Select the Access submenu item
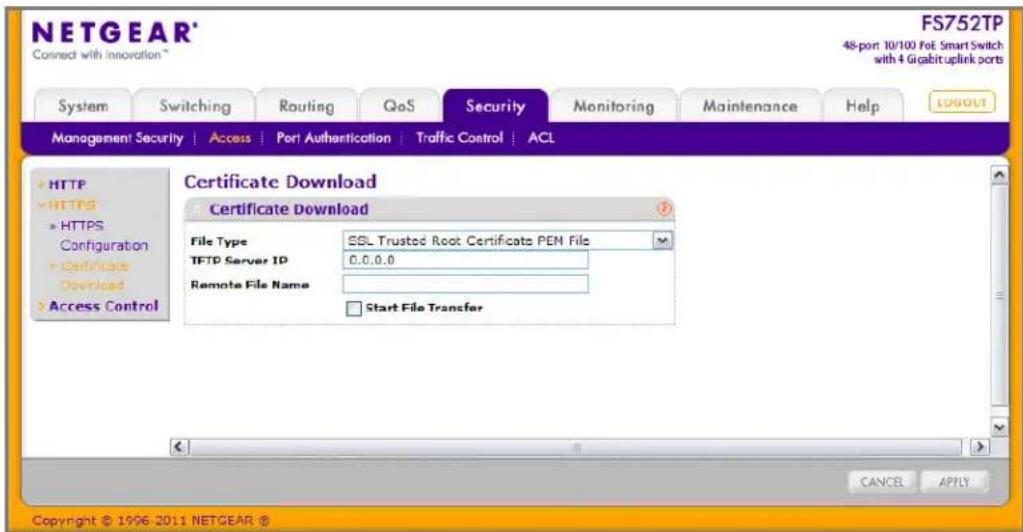The height and width of the screenshot is (532, 1023). tap(230, 138)
